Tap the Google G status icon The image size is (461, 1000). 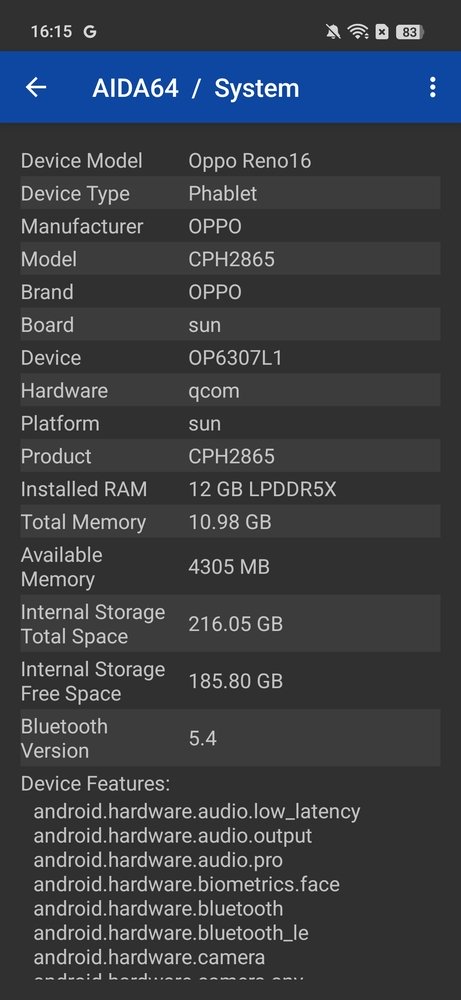pyautogui.click(x=90, y=31)
